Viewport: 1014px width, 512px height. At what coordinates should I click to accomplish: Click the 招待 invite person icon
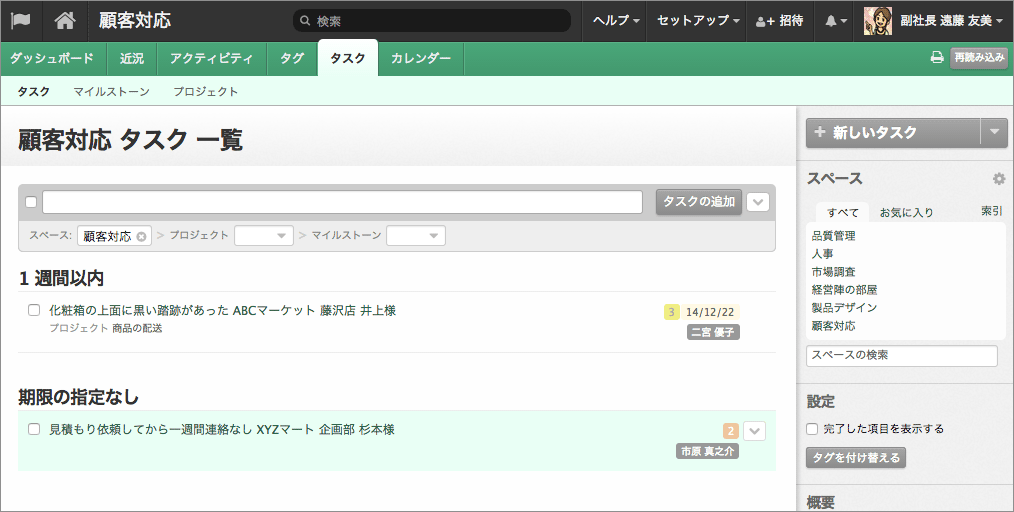[x=765, y=21]
